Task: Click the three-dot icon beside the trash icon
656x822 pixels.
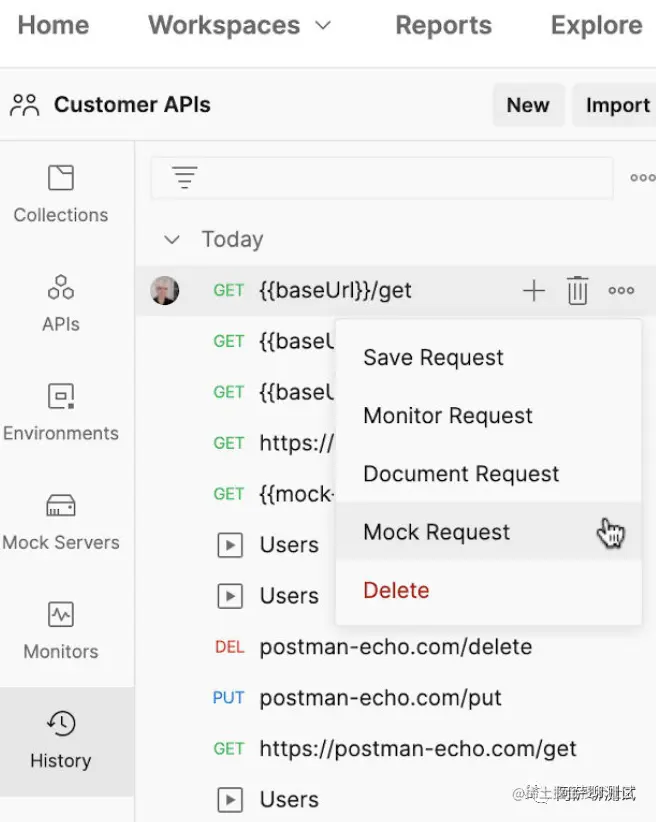Action: (621, 290)
